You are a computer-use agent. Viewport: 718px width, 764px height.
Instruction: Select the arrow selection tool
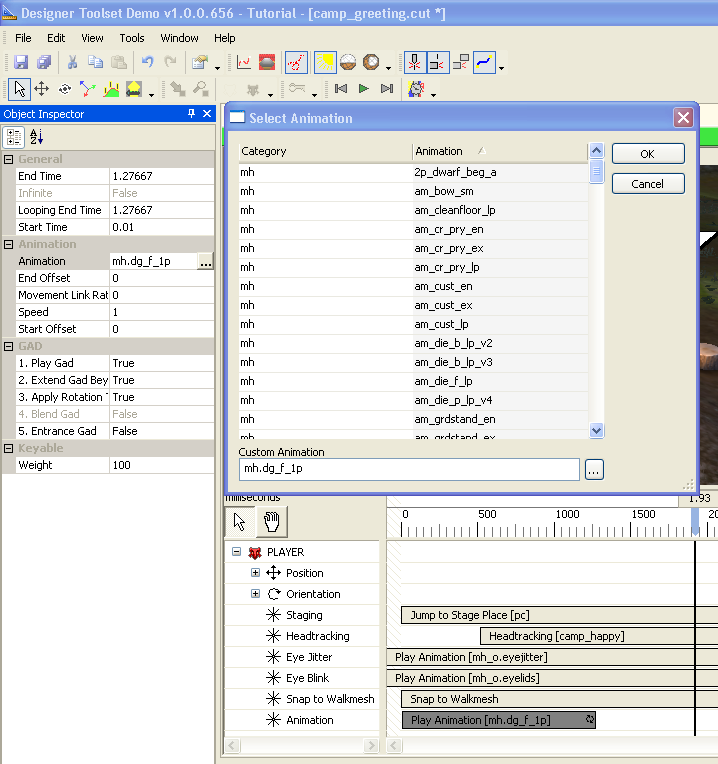[20, 89]
